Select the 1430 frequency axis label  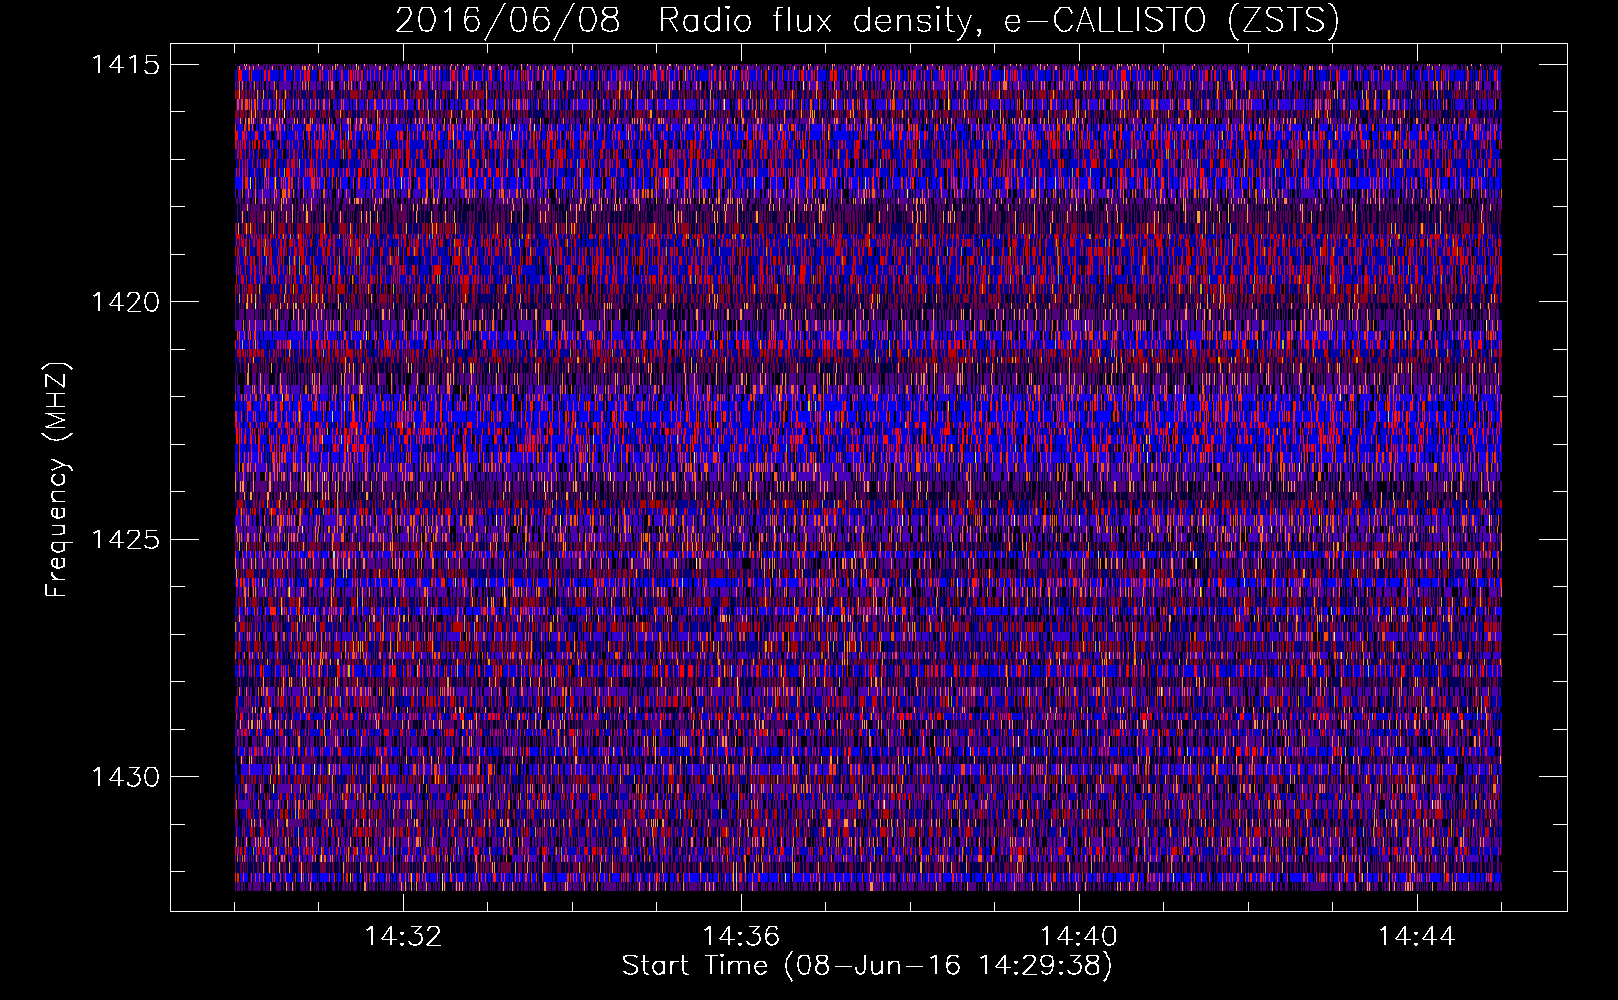(125, 777)
